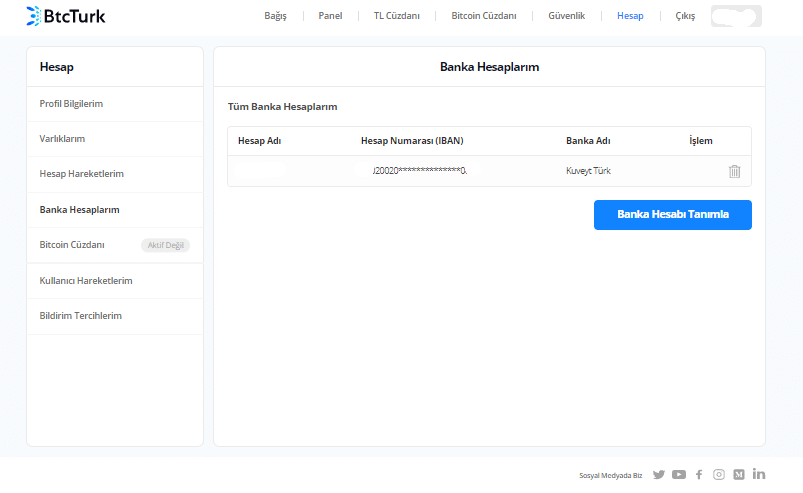This screenshot has height=493, width=803.
Task: Select Varlıklarım in the sidebar
Action: (62, 139)
